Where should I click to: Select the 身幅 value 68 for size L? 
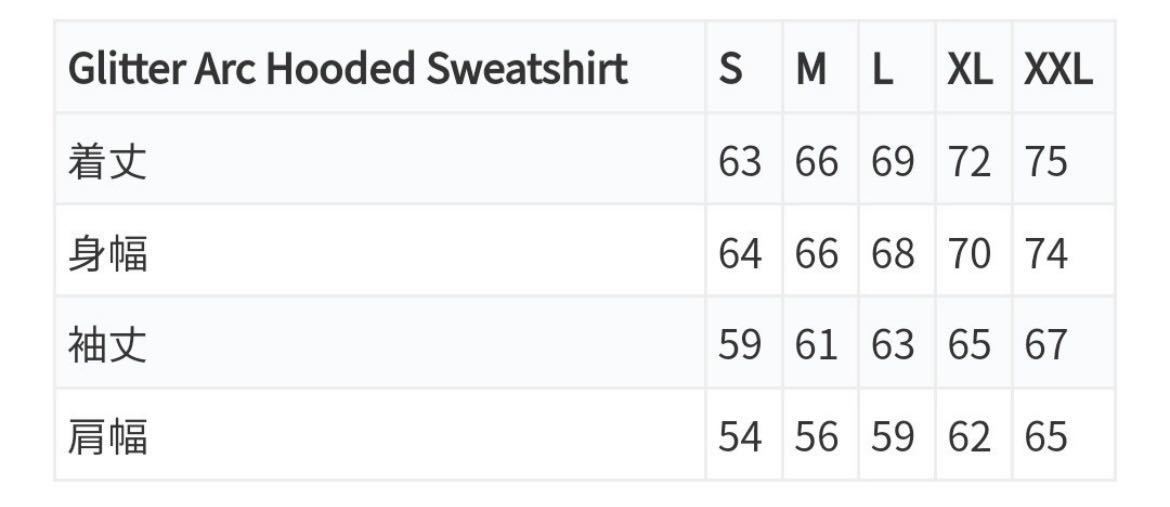(x=892, y=253)
